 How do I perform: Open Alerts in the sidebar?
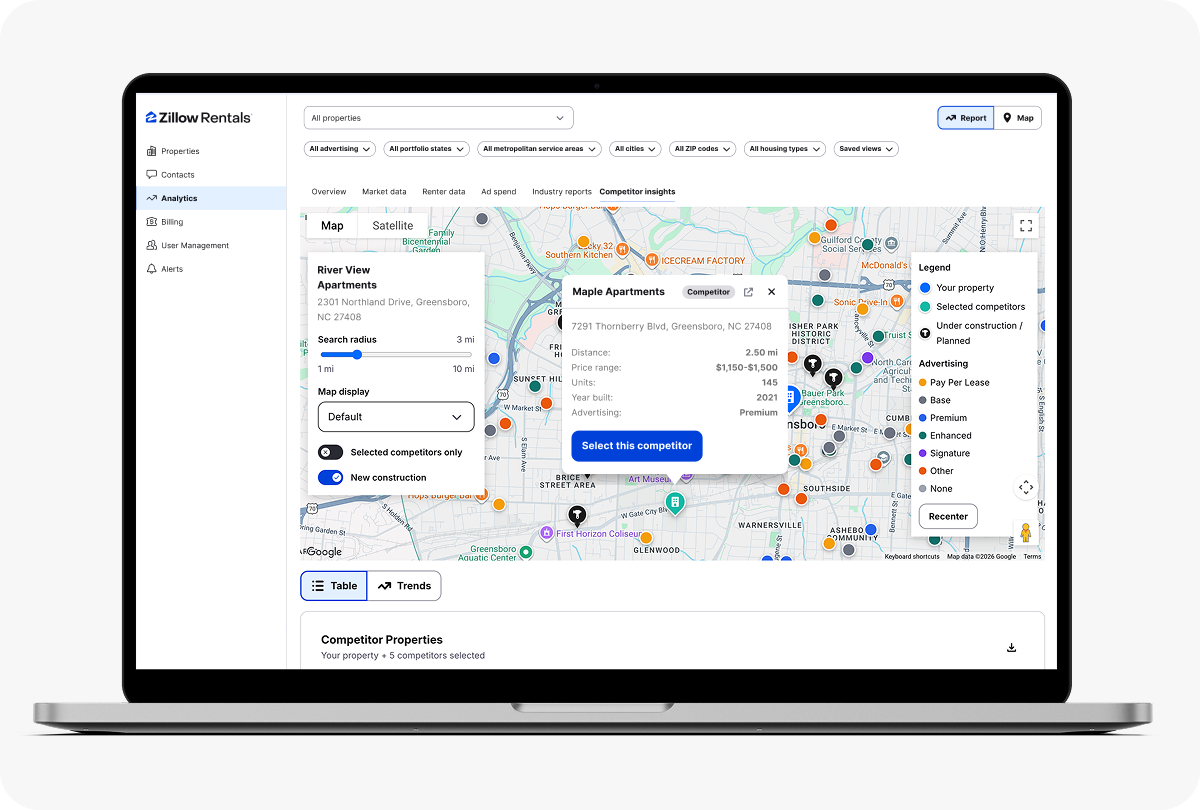(x=211, y=269)
